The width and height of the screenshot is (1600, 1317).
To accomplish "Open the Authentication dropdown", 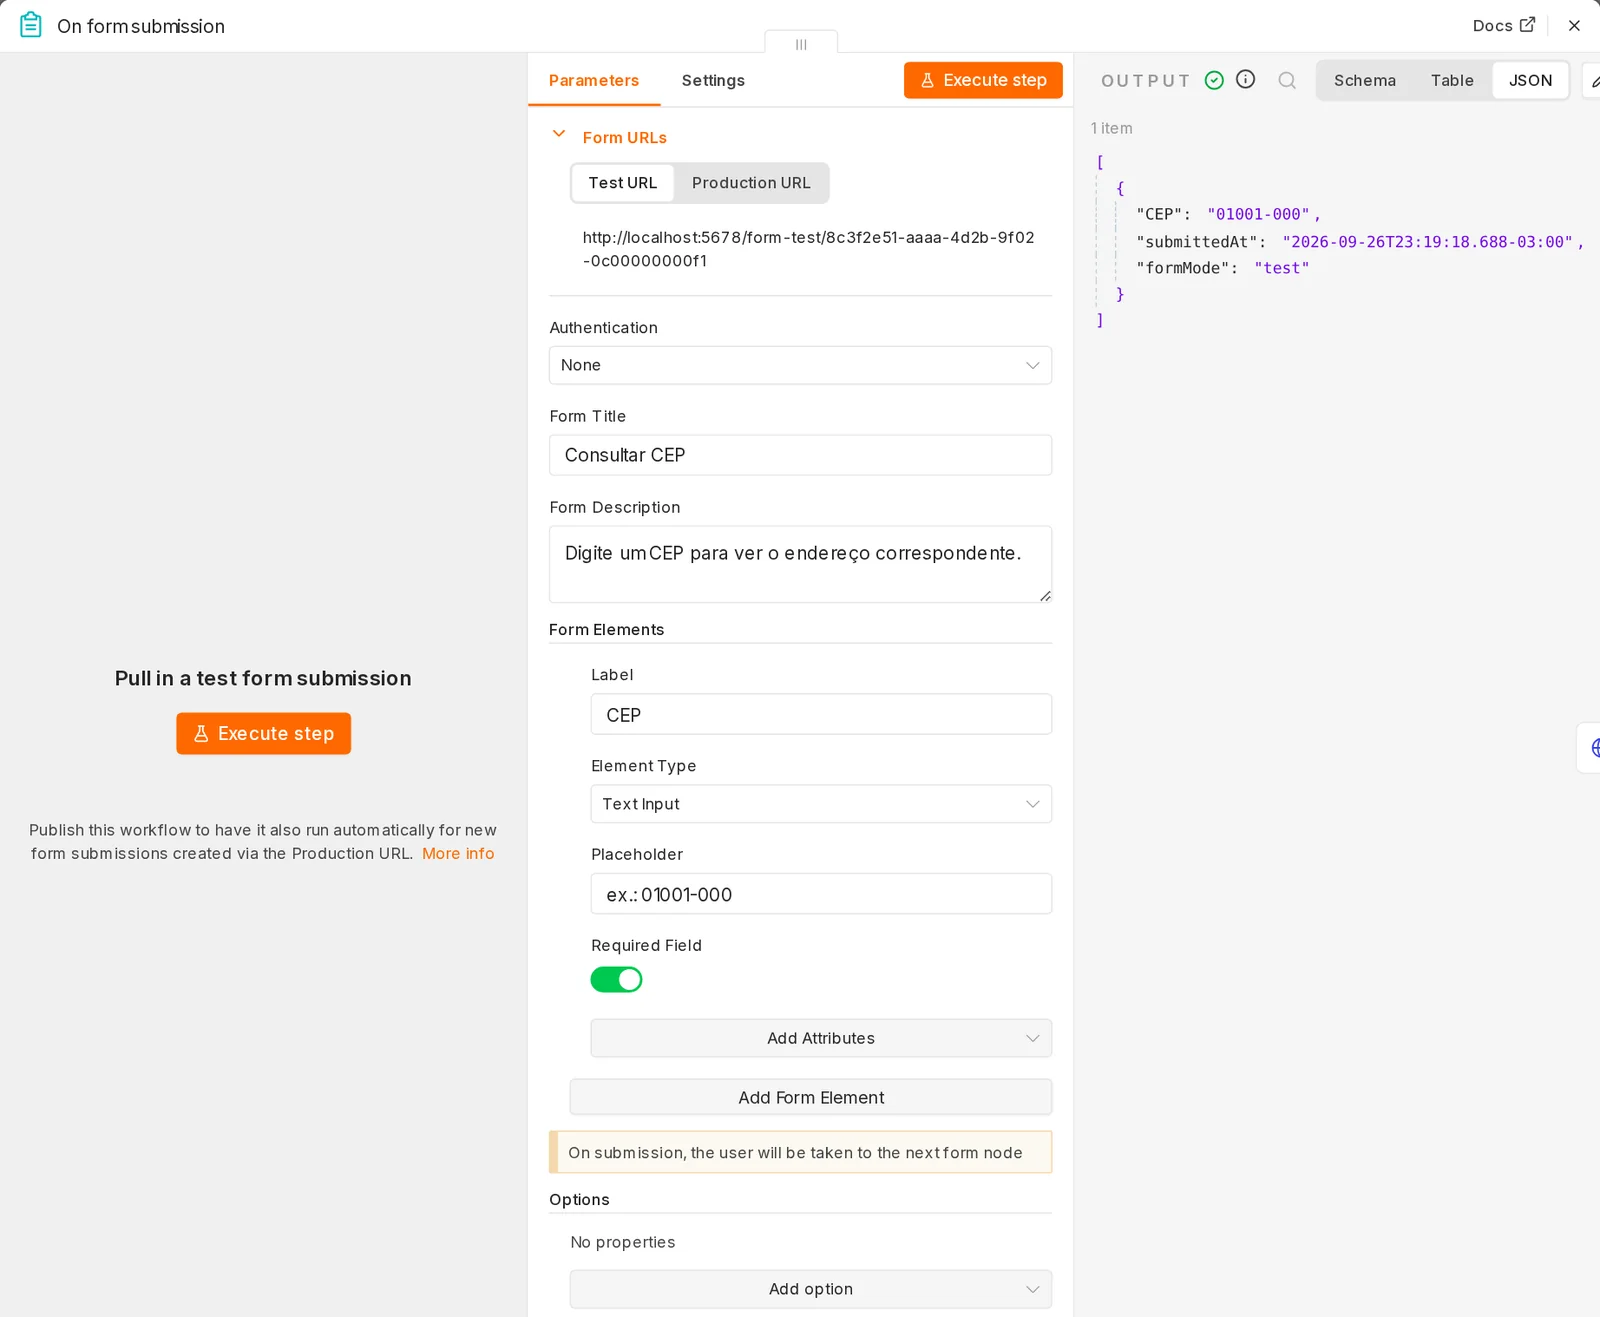I will point(800,365).
